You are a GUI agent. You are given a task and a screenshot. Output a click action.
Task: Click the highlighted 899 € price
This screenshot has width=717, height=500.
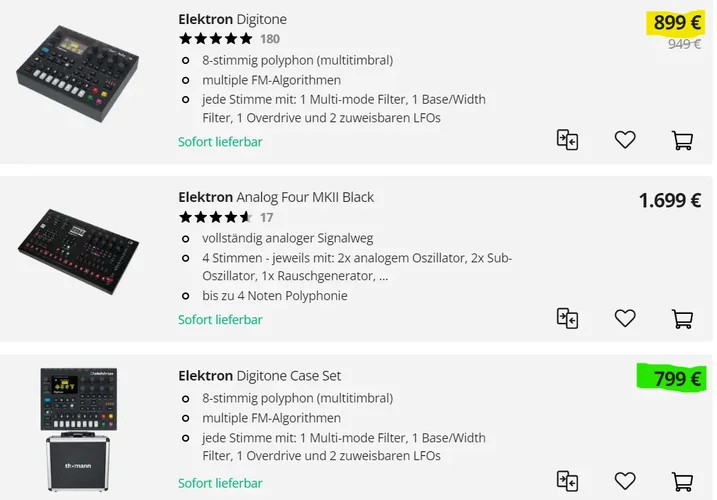click(677, 22)
